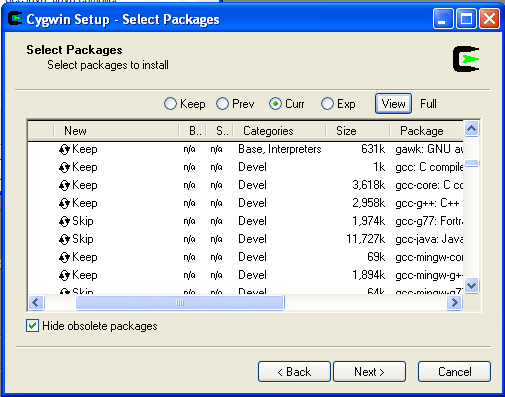Click 'gcc: C compiler' package name
Viewport: 505px width, 397px height.
(429, 167)
